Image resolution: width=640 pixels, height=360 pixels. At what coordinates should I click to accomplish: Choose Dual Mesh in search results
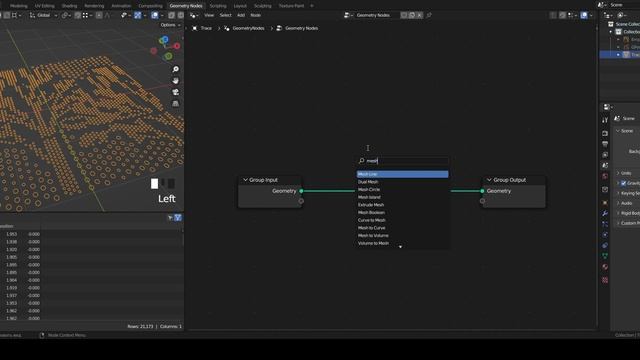(x=402, y=182)
